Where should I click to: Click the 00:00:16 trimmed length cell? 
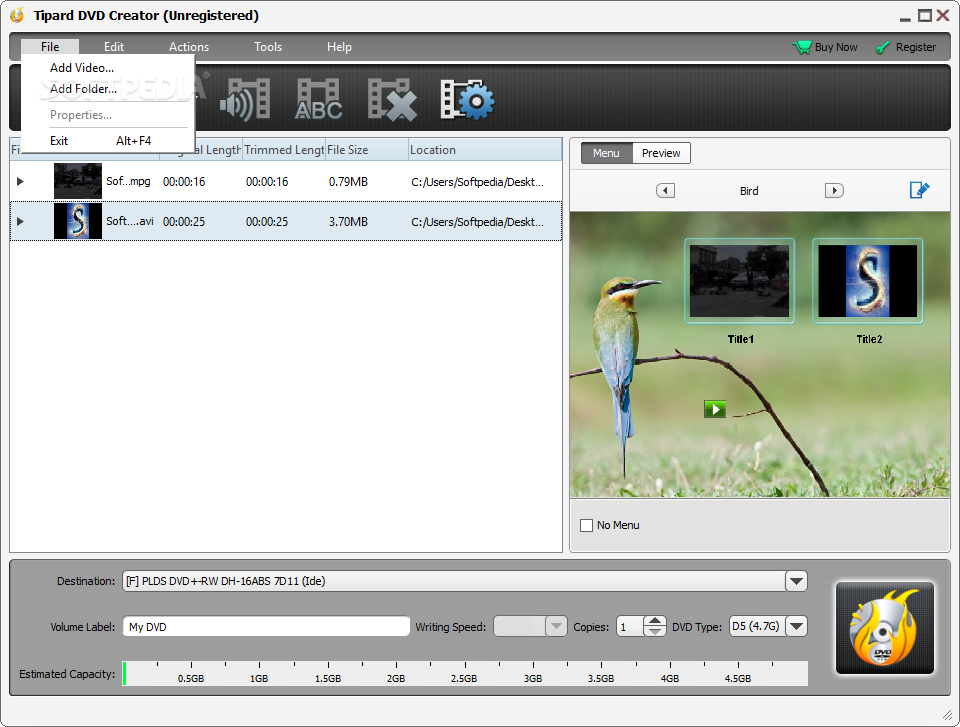tap(267, 182)
